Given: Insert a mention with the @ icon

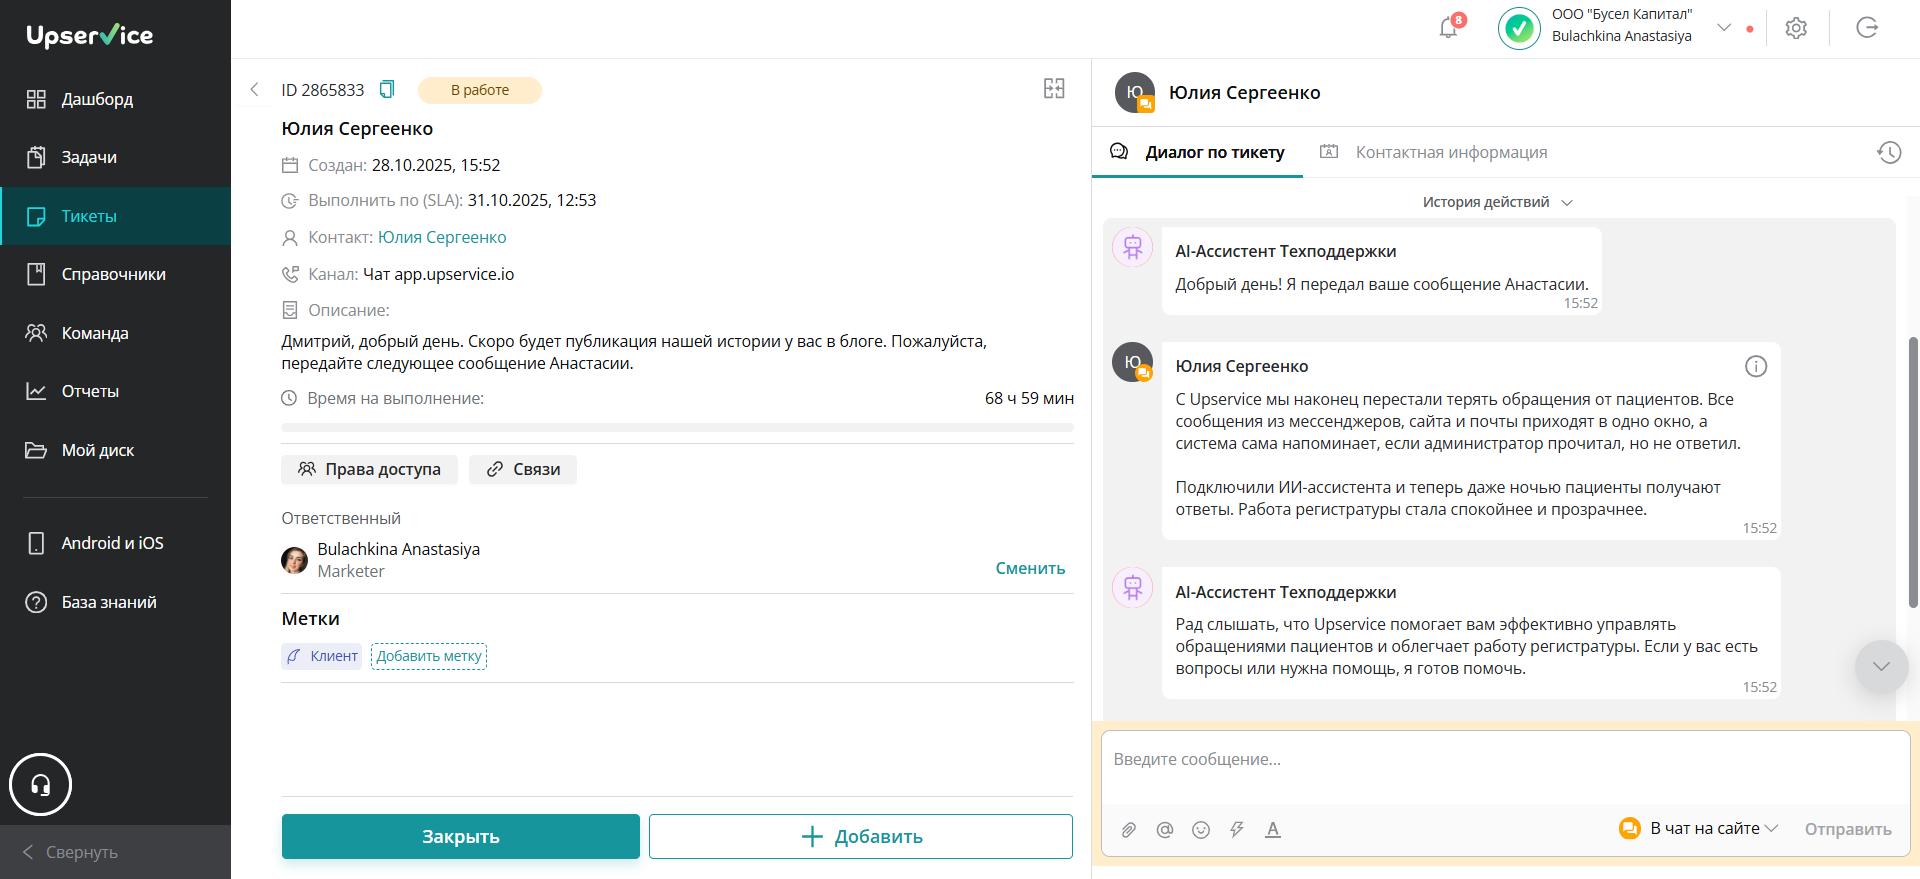Looking at the screenshot, I should point(1164,829).
